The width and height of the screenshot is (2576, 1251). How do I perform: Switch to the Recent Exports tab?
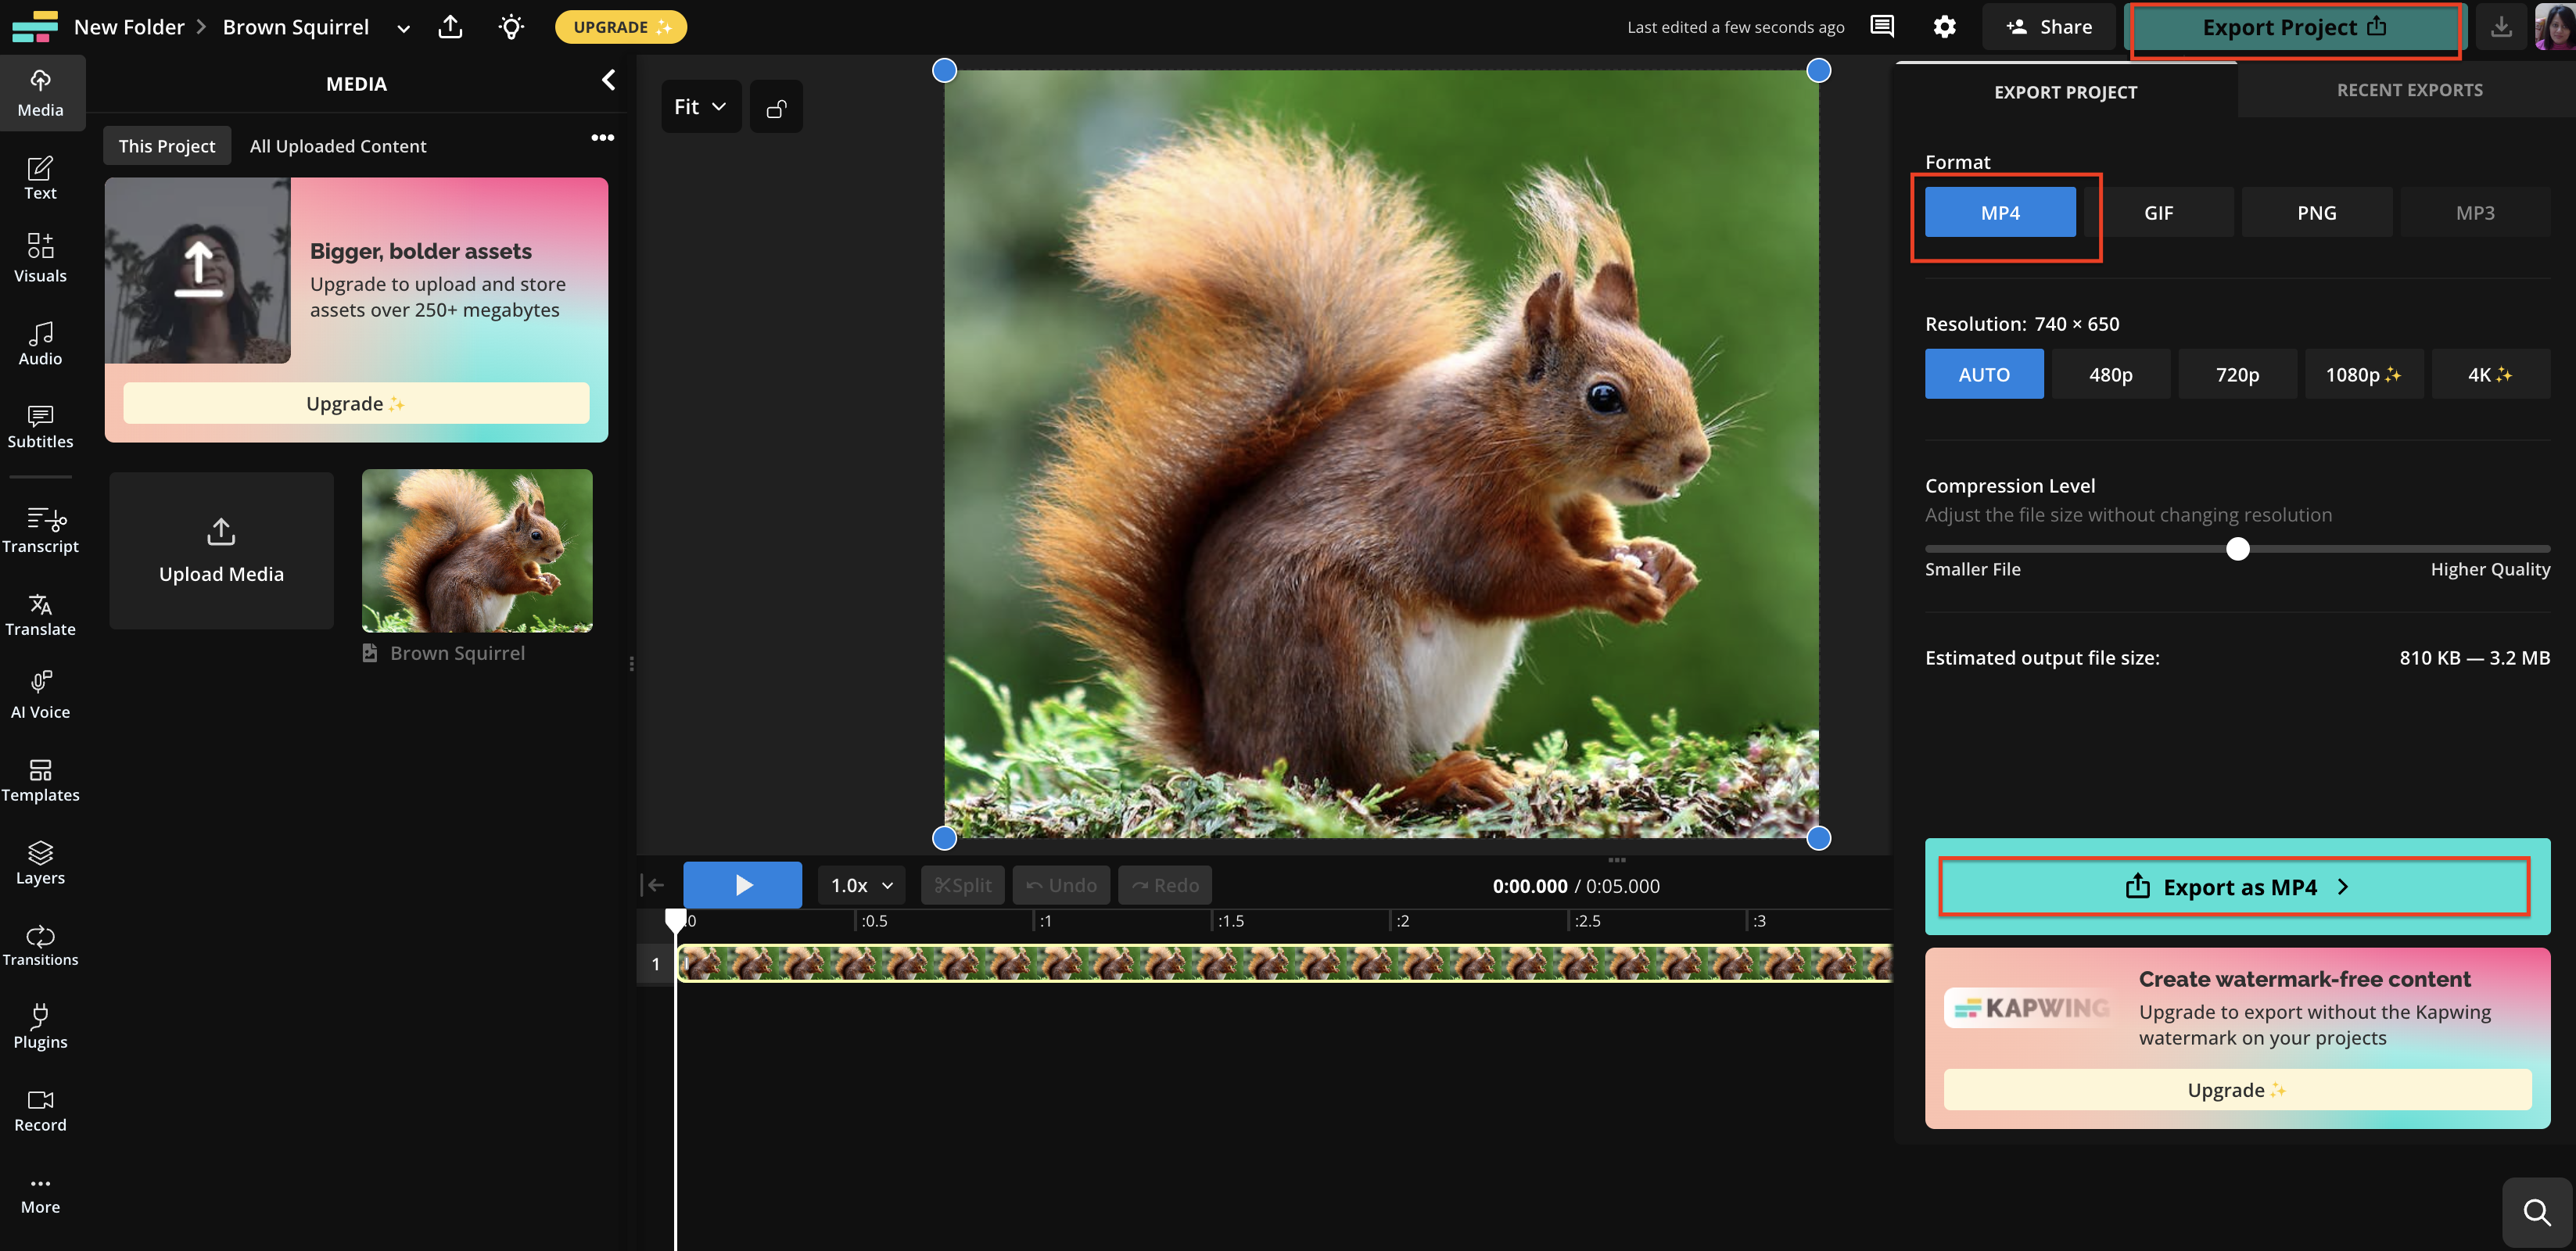(x=2408, y=90)
